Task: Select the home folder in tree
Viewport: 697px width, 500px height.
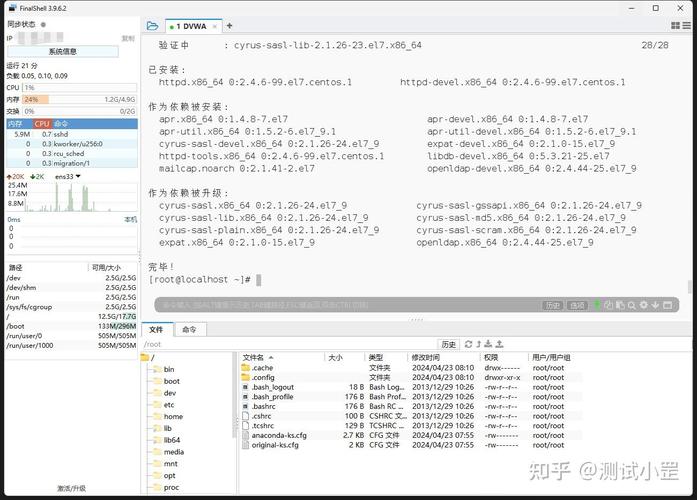Action: point(168,416)
